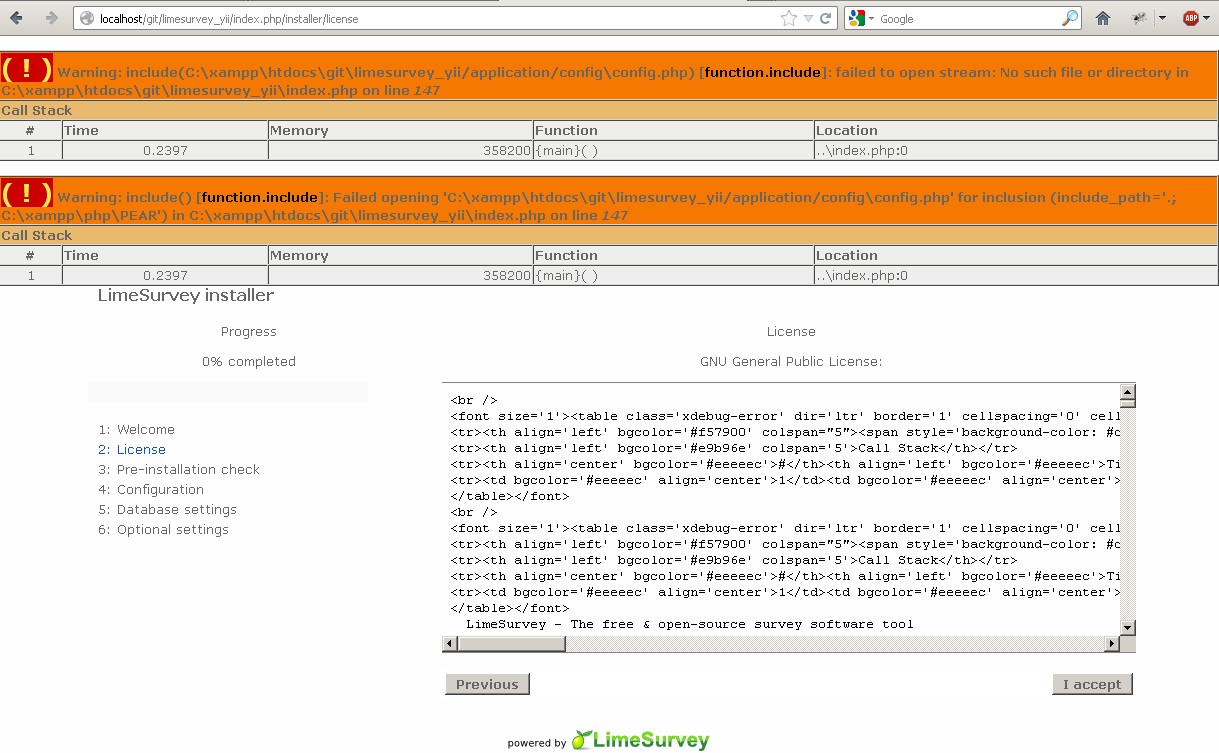This screenshot has width=1219, height=753.
Task: Click the browser forward arrow button
Action: pyautogui.click(x=51, y=18)
